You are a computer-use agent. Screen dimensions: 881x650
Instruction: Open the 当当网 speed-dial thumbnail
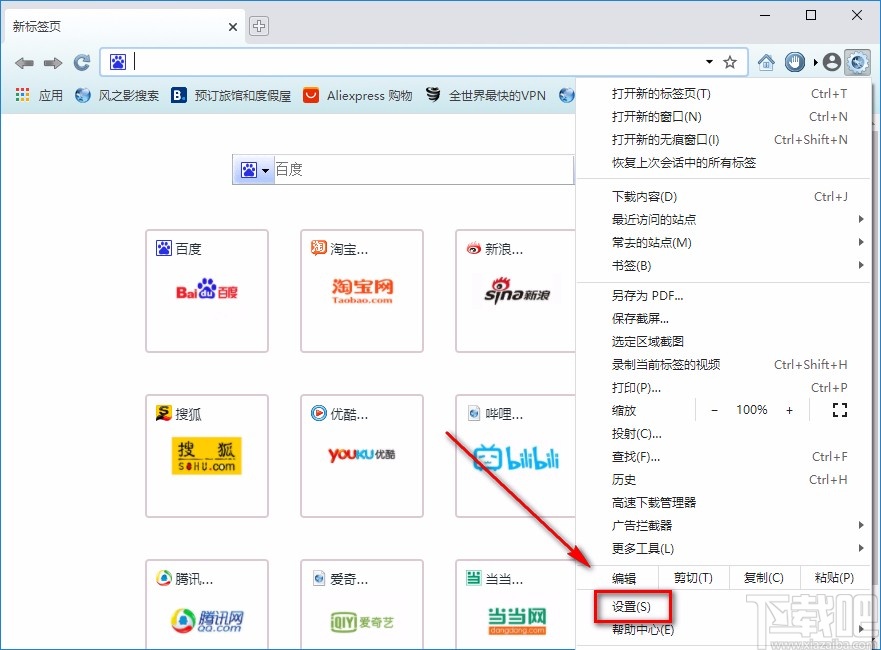[x=515, y=604]
